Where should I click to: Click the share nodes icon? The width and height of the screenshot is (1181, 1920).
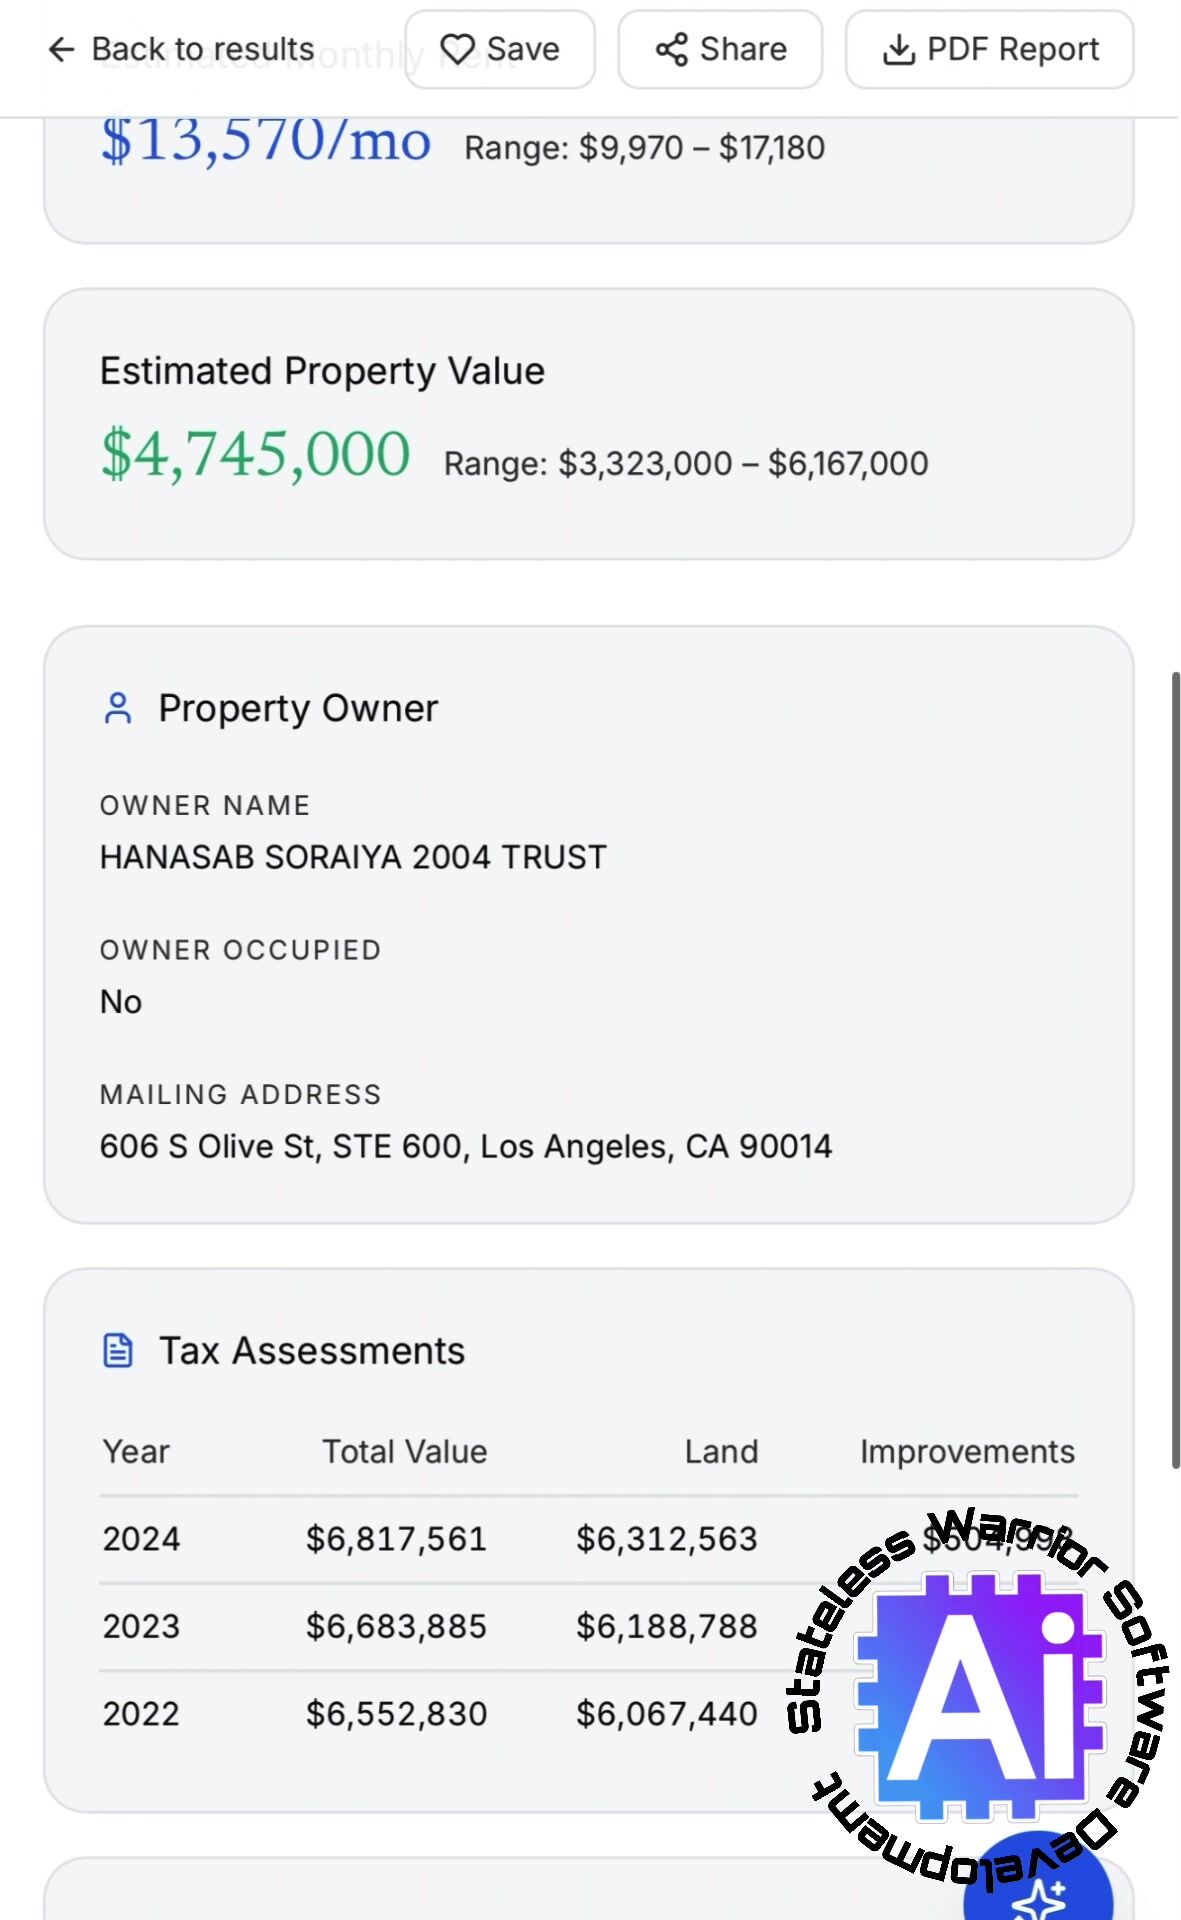(x=672, y=50)
